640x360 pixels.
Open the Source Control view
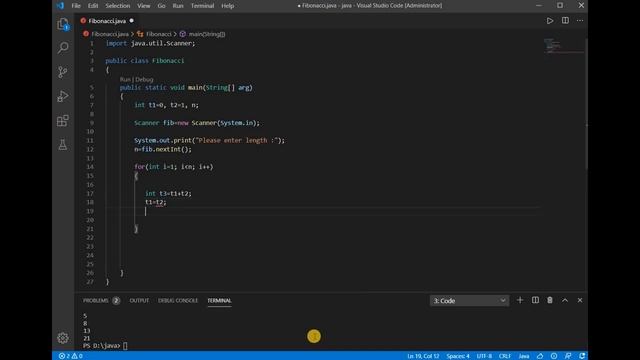[x=63, y=72]
